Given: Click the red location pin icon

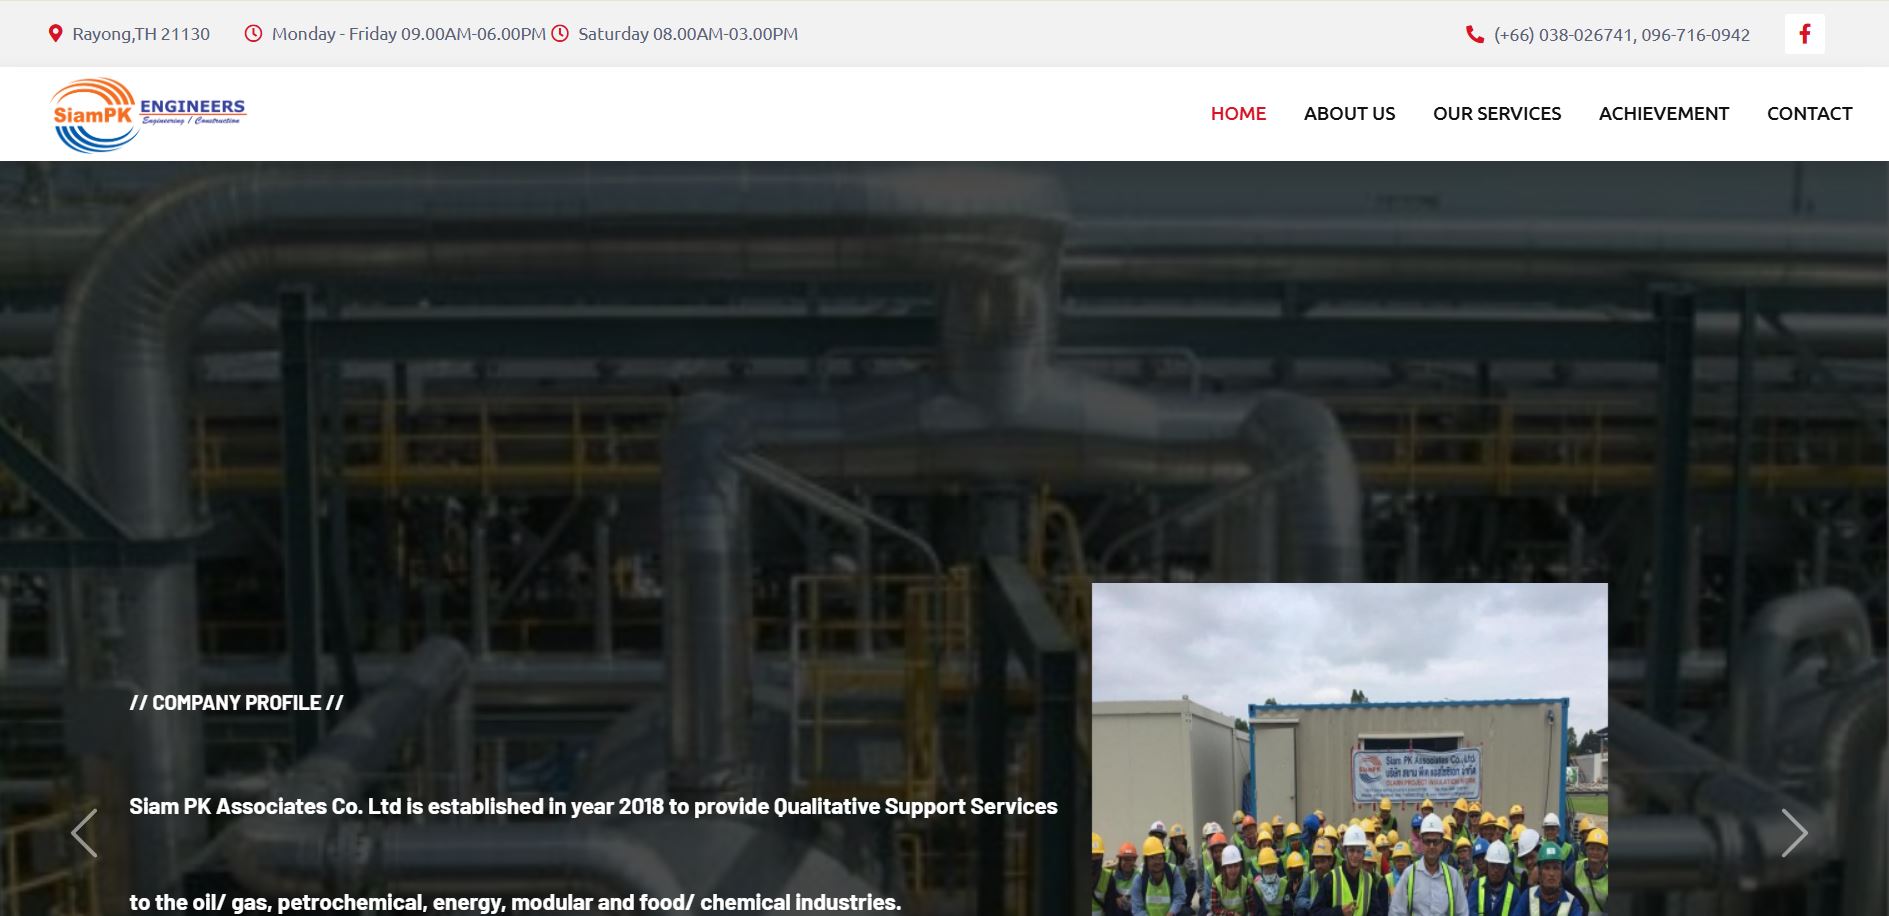Looking at the screenshot, I should click(55, 34).
